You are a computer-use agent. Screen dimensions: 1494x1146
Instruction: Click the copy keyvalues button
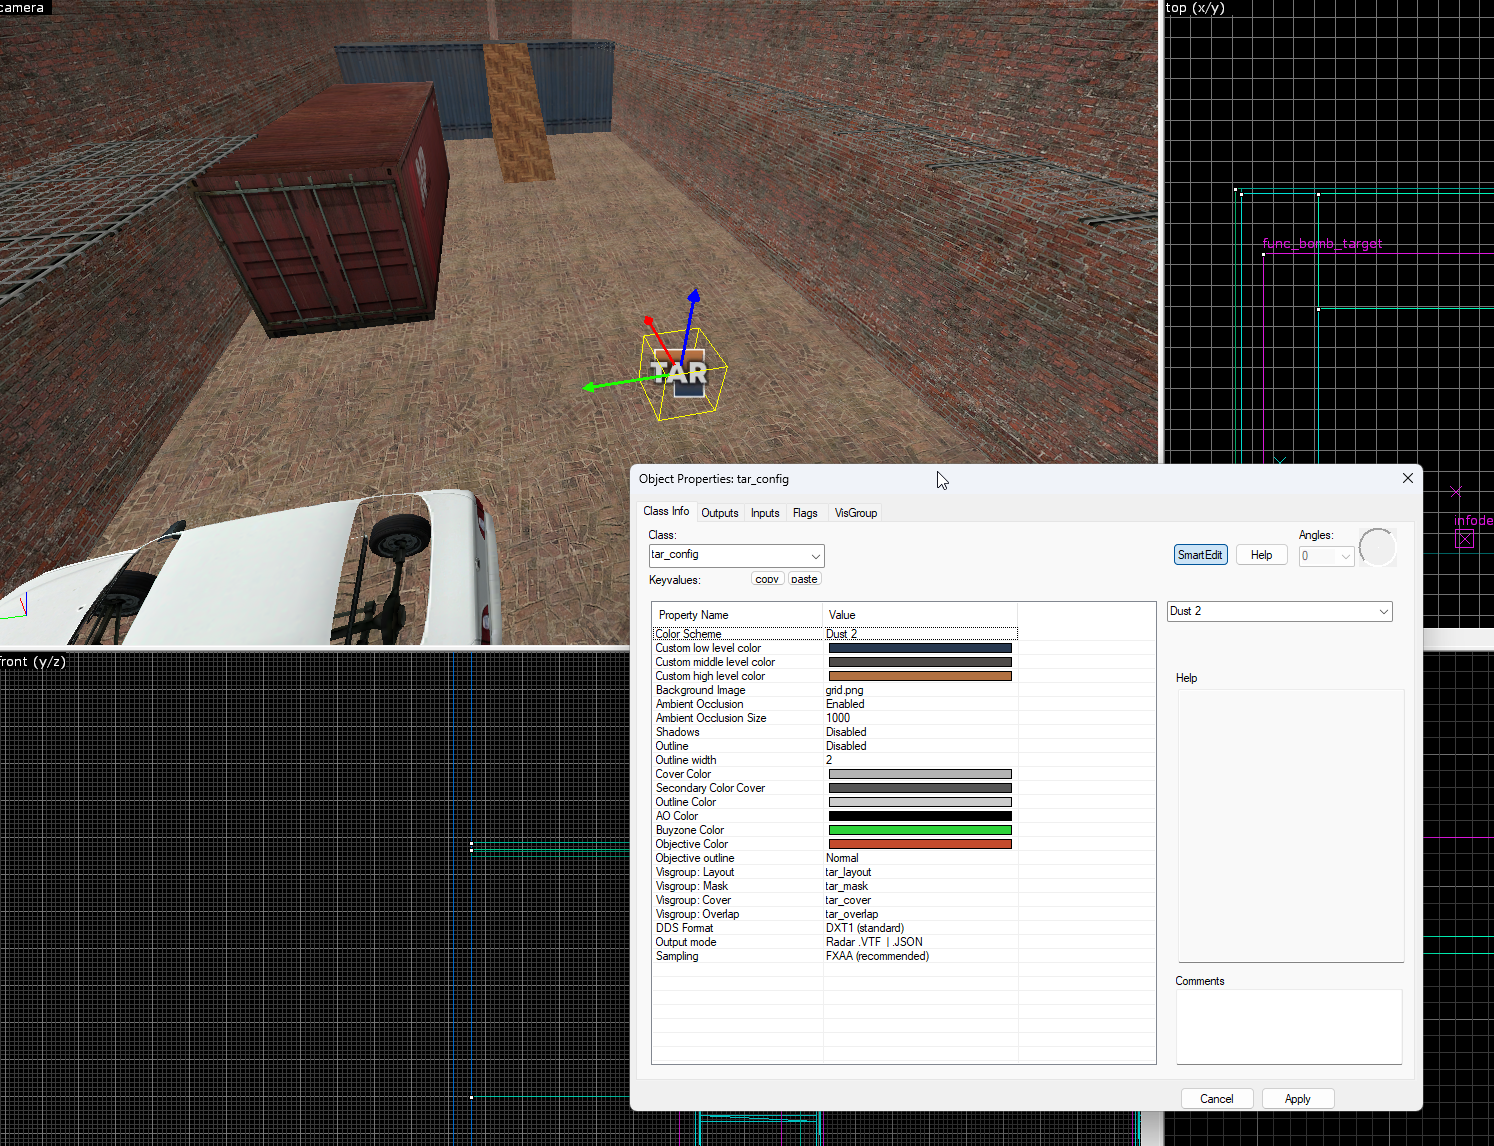767,579
